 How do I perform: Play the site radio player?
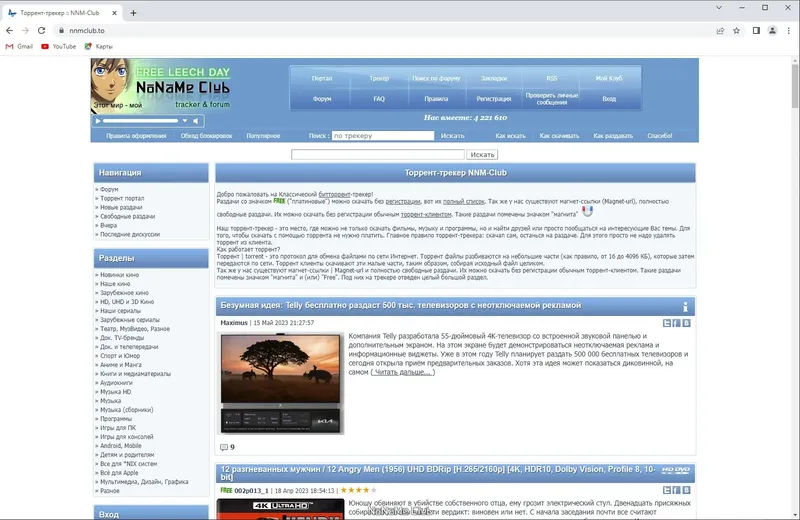point(97,121)
